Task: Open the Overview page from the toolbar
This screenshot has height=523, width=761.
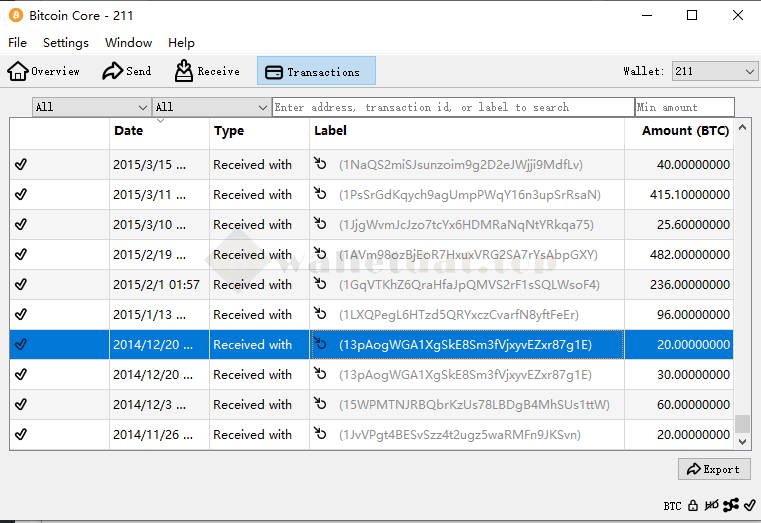Action: [44, 71]
